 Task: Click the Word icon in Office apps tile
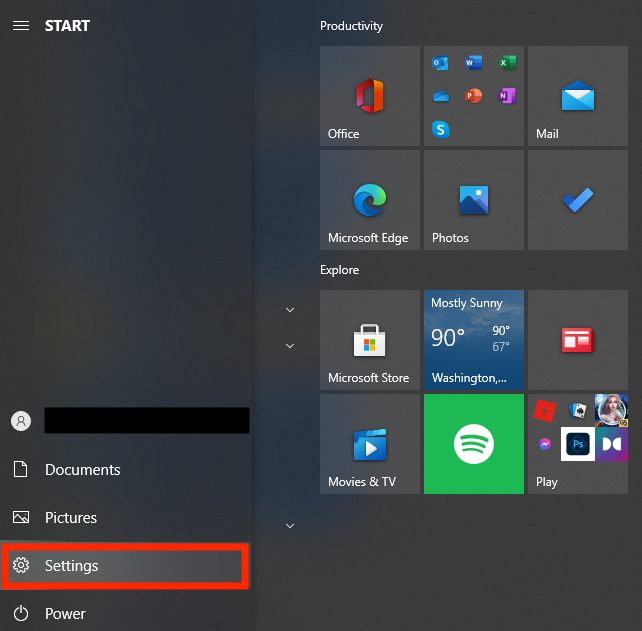click(473, 63)
